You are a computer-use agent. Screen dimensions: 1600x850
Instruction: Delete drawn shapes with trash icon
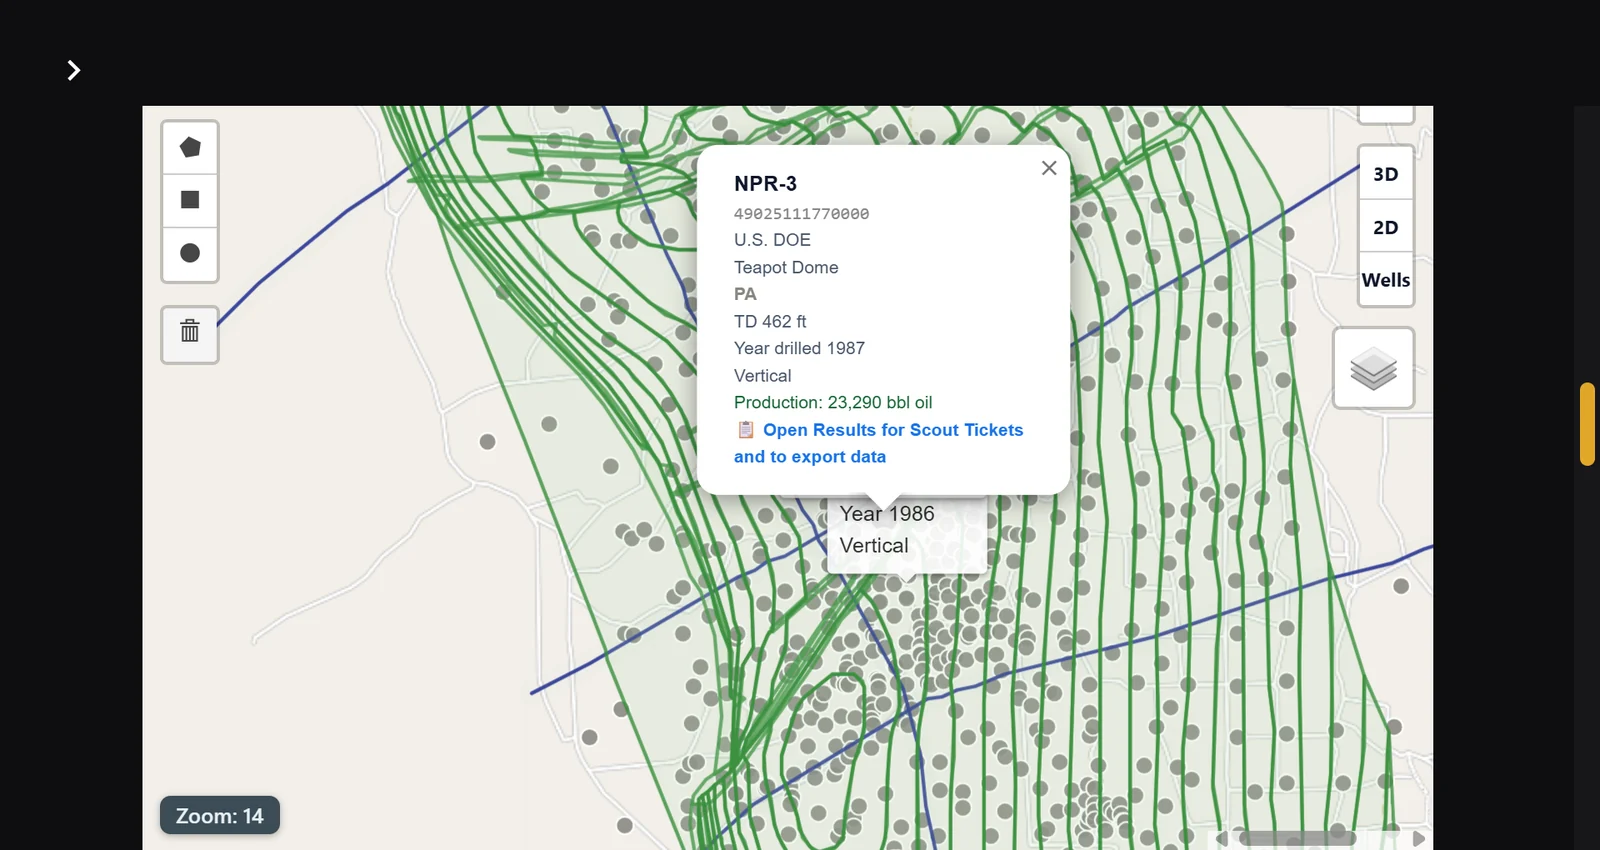tap(190, 334)
